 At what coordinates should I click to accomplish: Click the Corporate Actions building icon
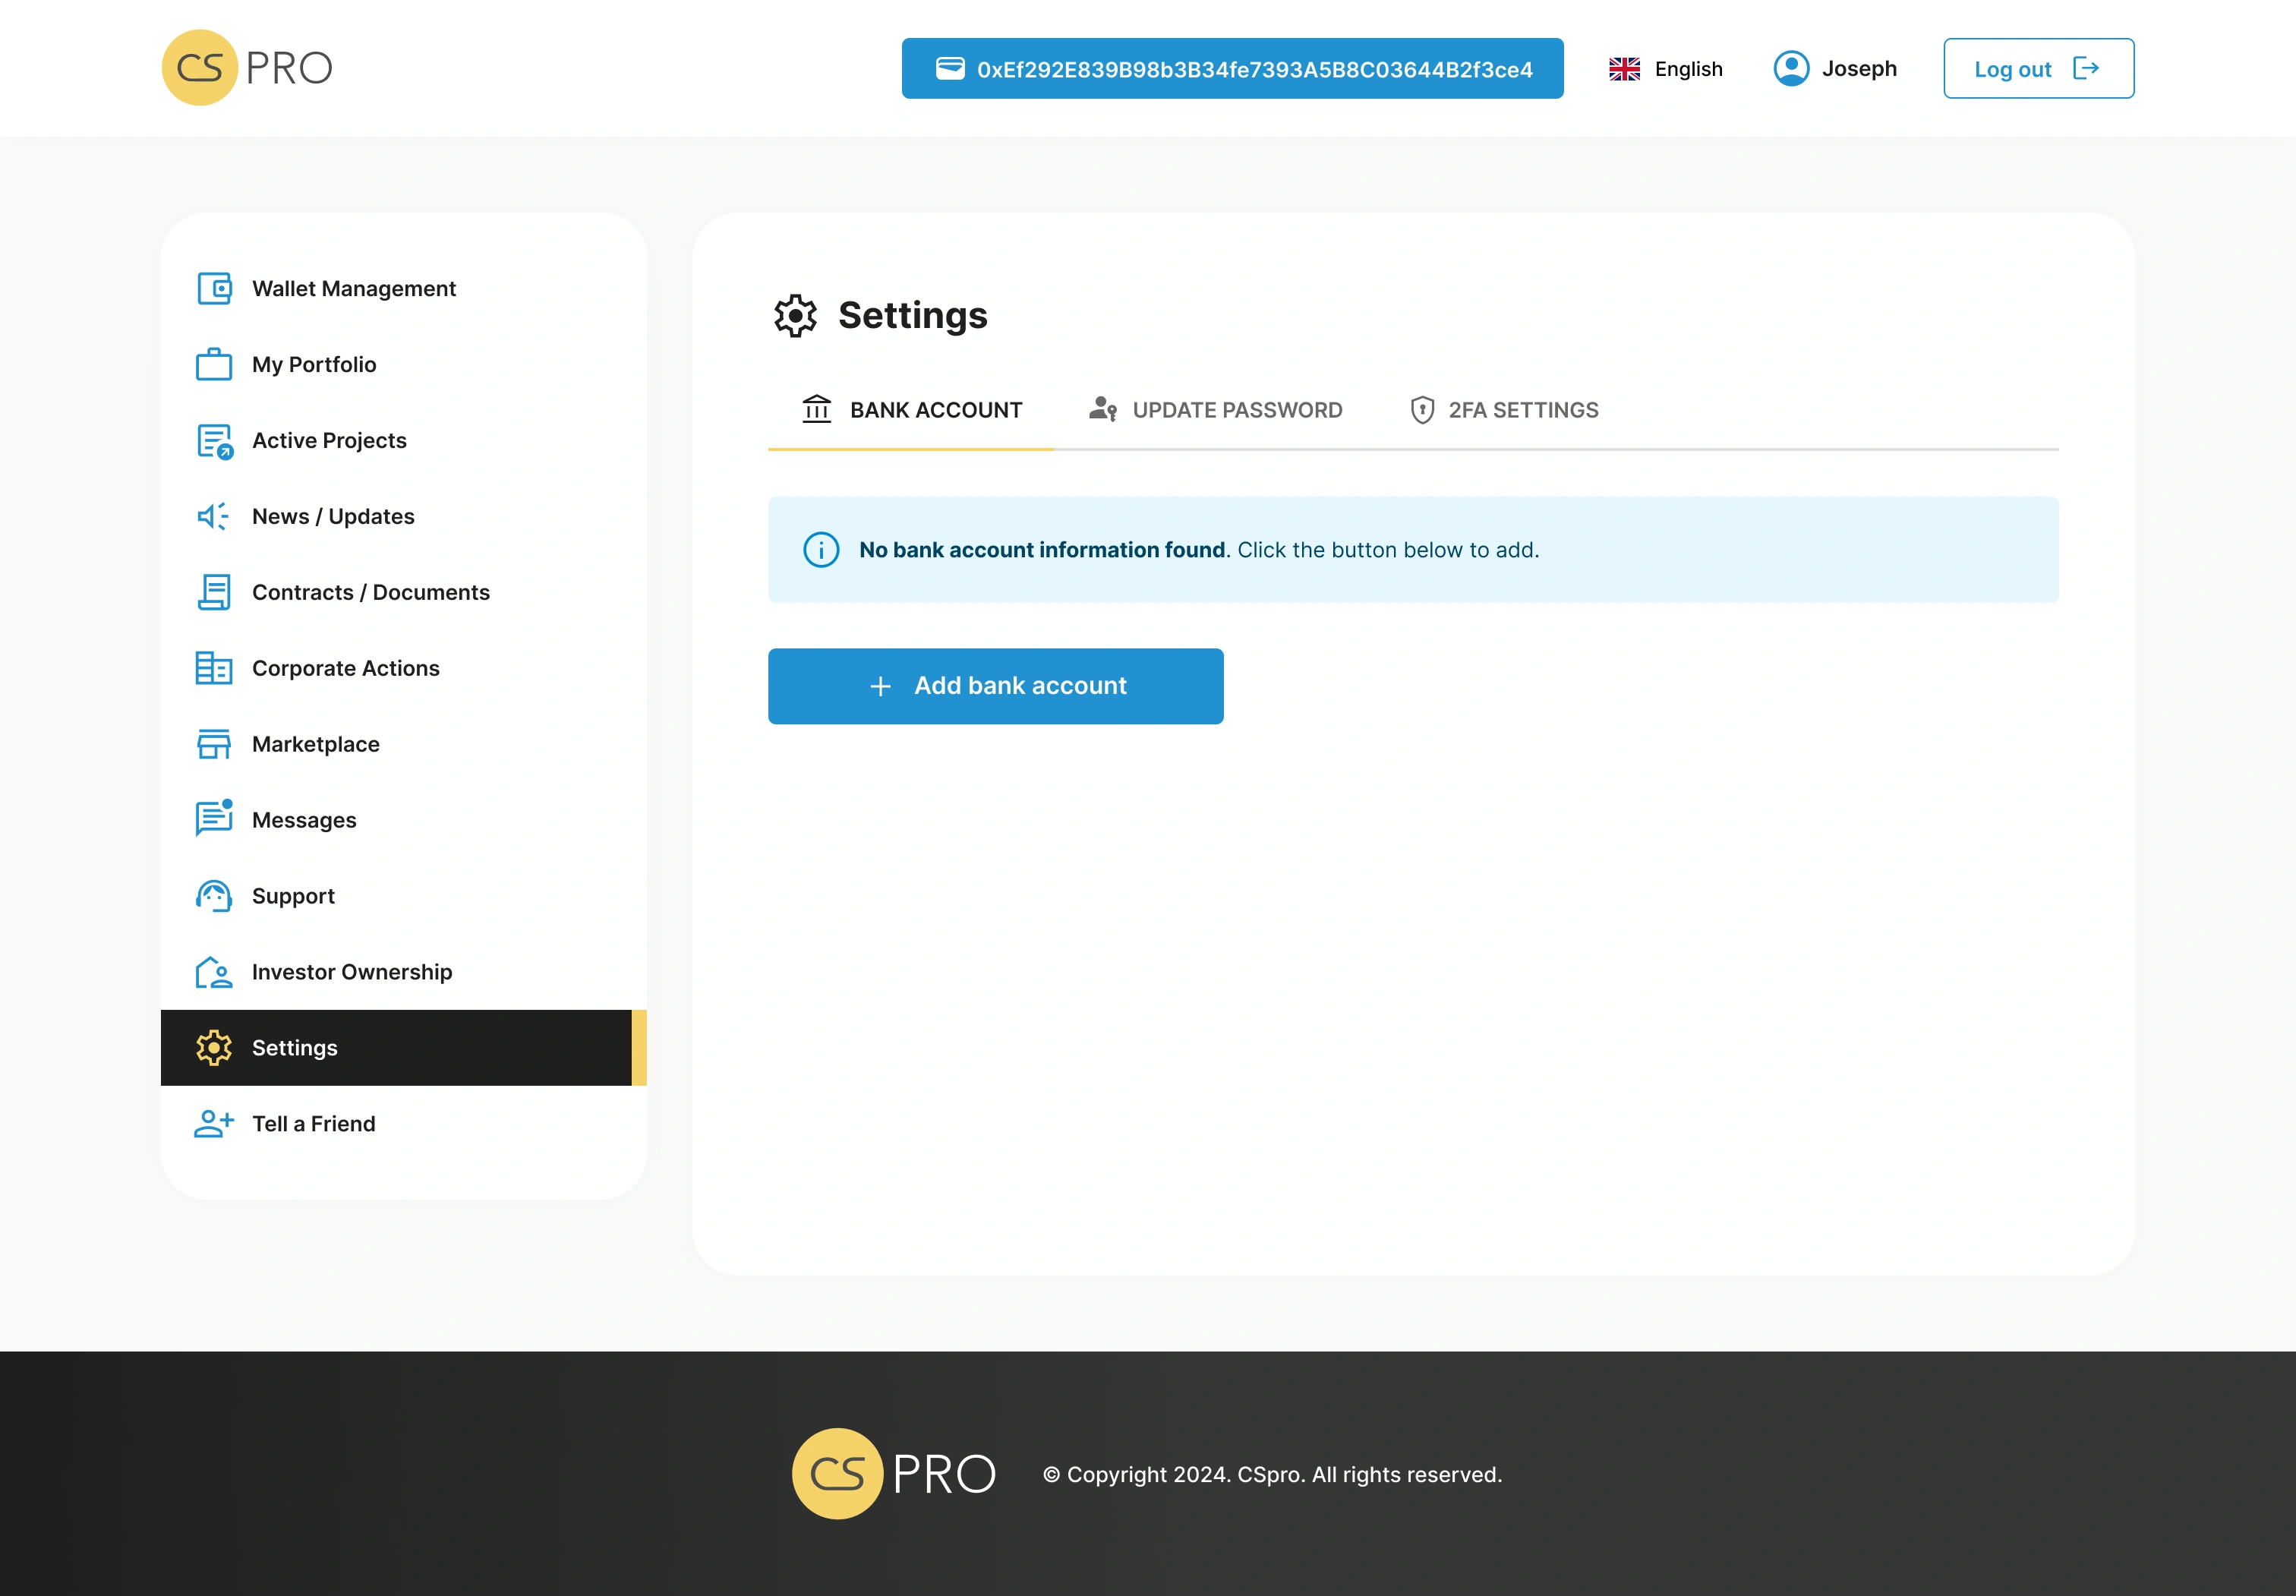pyautogui.click(x=214, y=668)
